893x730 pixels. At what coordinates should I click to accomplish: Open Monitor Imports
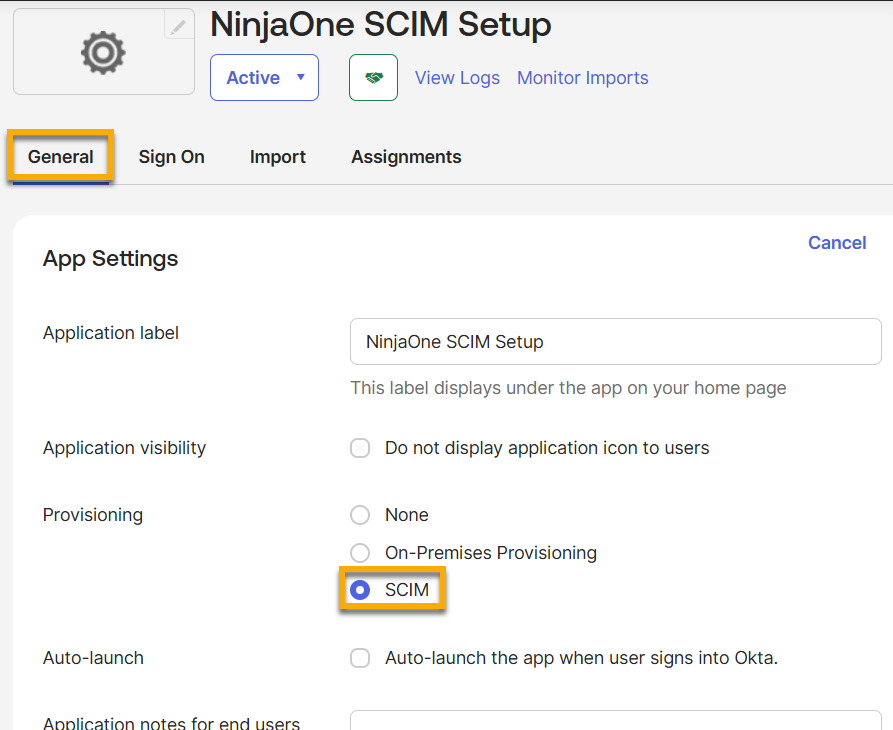(582, 77)
